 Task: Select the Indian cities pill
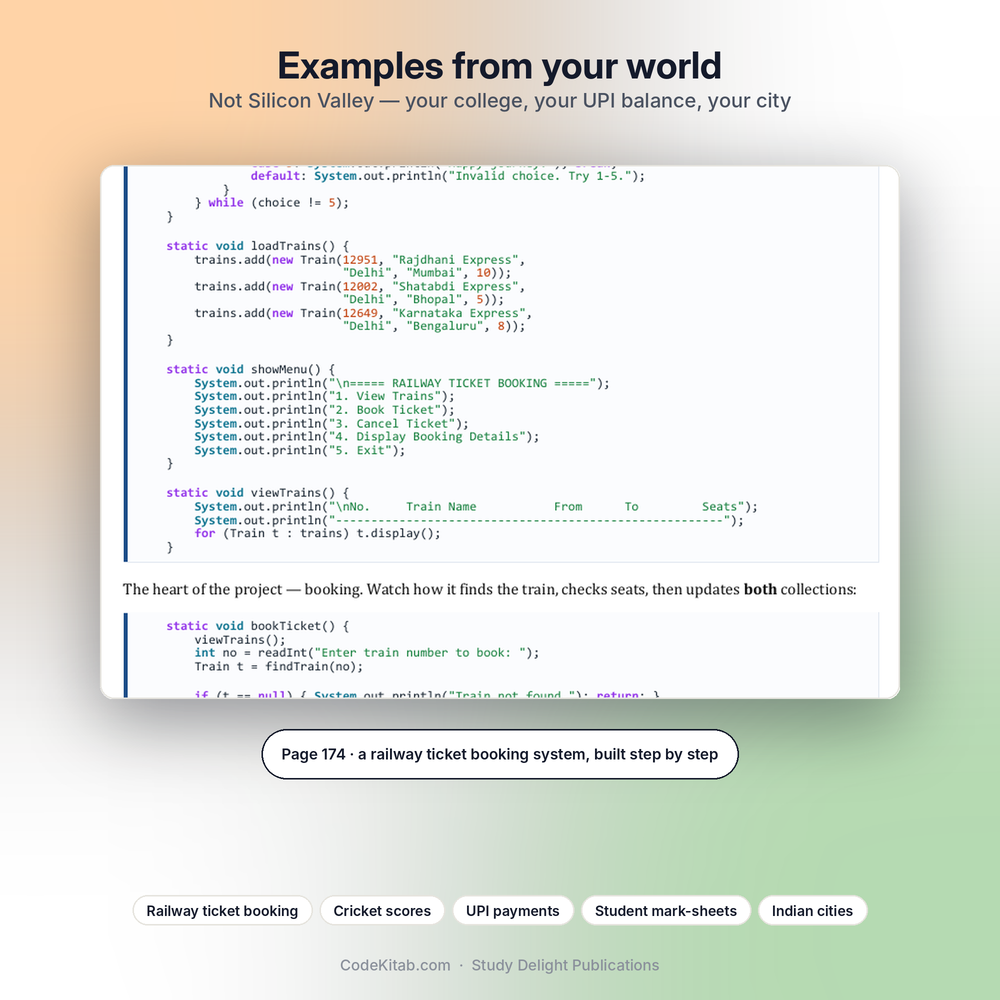[x=812, y=911]
